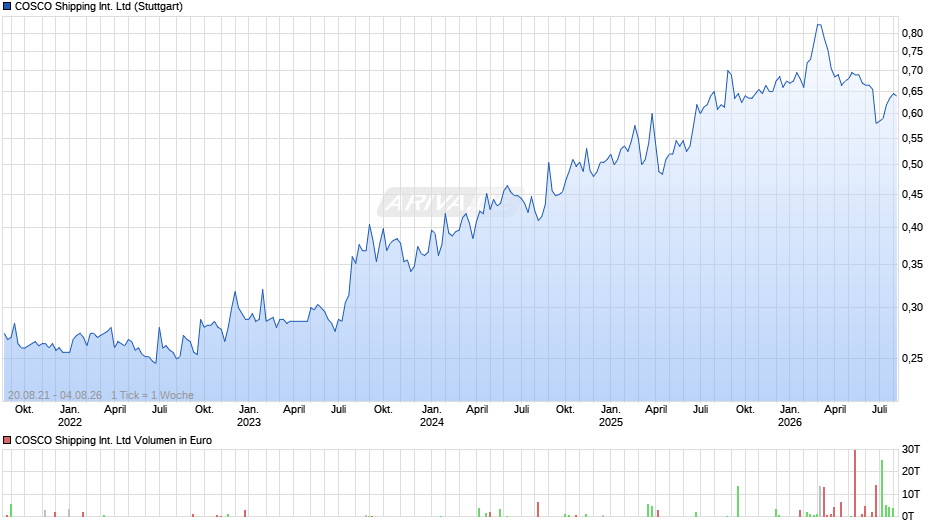Click the 0,80 price axis label

coord(912,34)
